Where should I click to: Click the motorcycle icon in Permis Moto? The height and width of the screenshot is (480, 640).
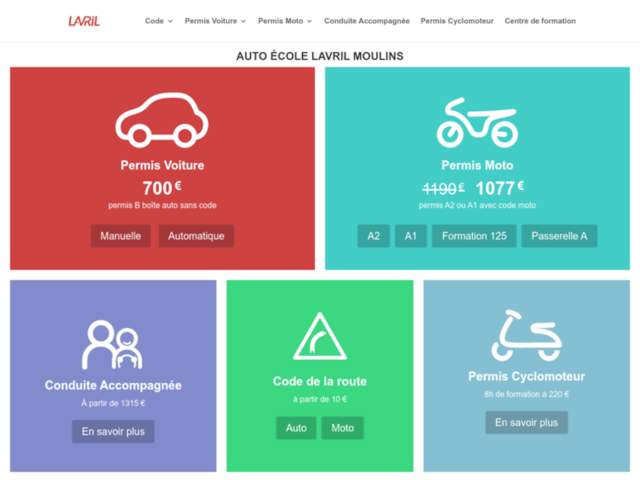pos(477,122)
